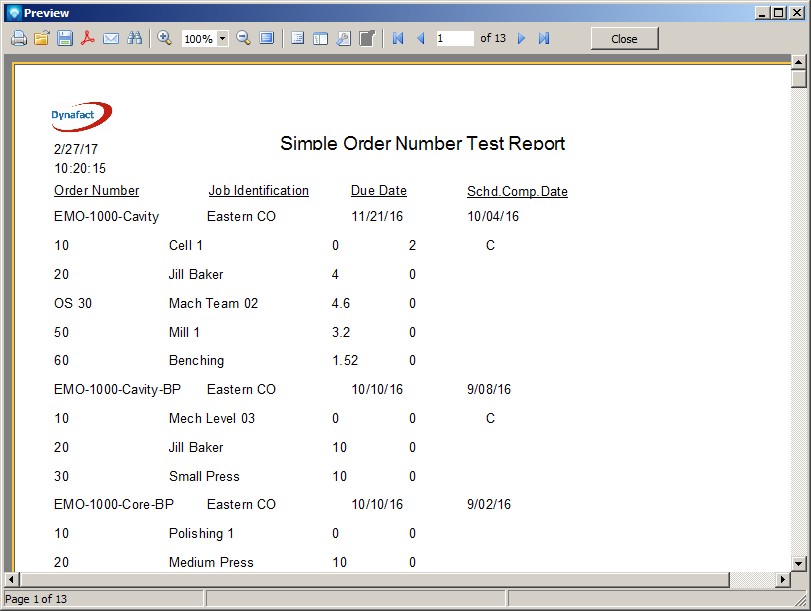Send report by email envelope icon
Viewport: 811px width, 611px height.
point(111,38)
